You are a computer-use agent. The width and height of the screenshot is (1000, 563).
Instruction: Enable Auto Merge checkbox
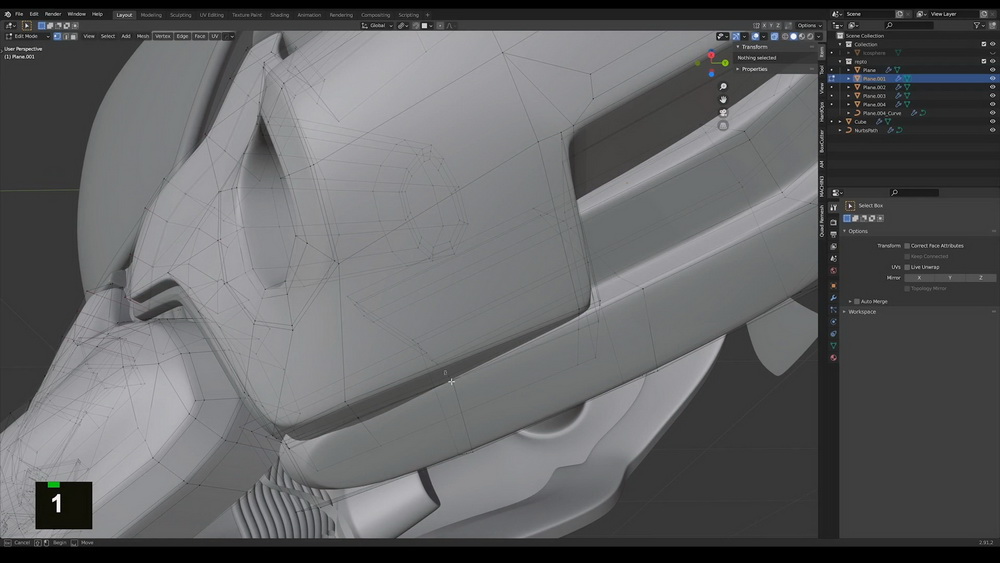tap(857, 301)
